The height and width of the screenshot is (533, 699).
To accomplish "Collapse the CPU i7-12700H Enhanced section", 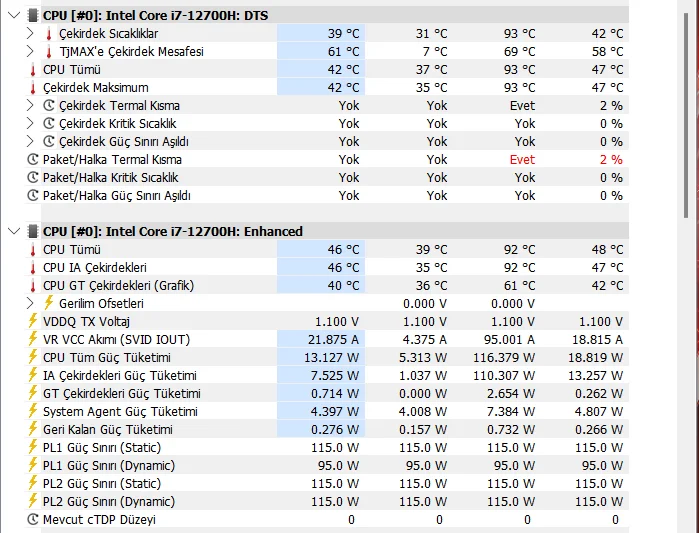I will [x=13, y=231].
